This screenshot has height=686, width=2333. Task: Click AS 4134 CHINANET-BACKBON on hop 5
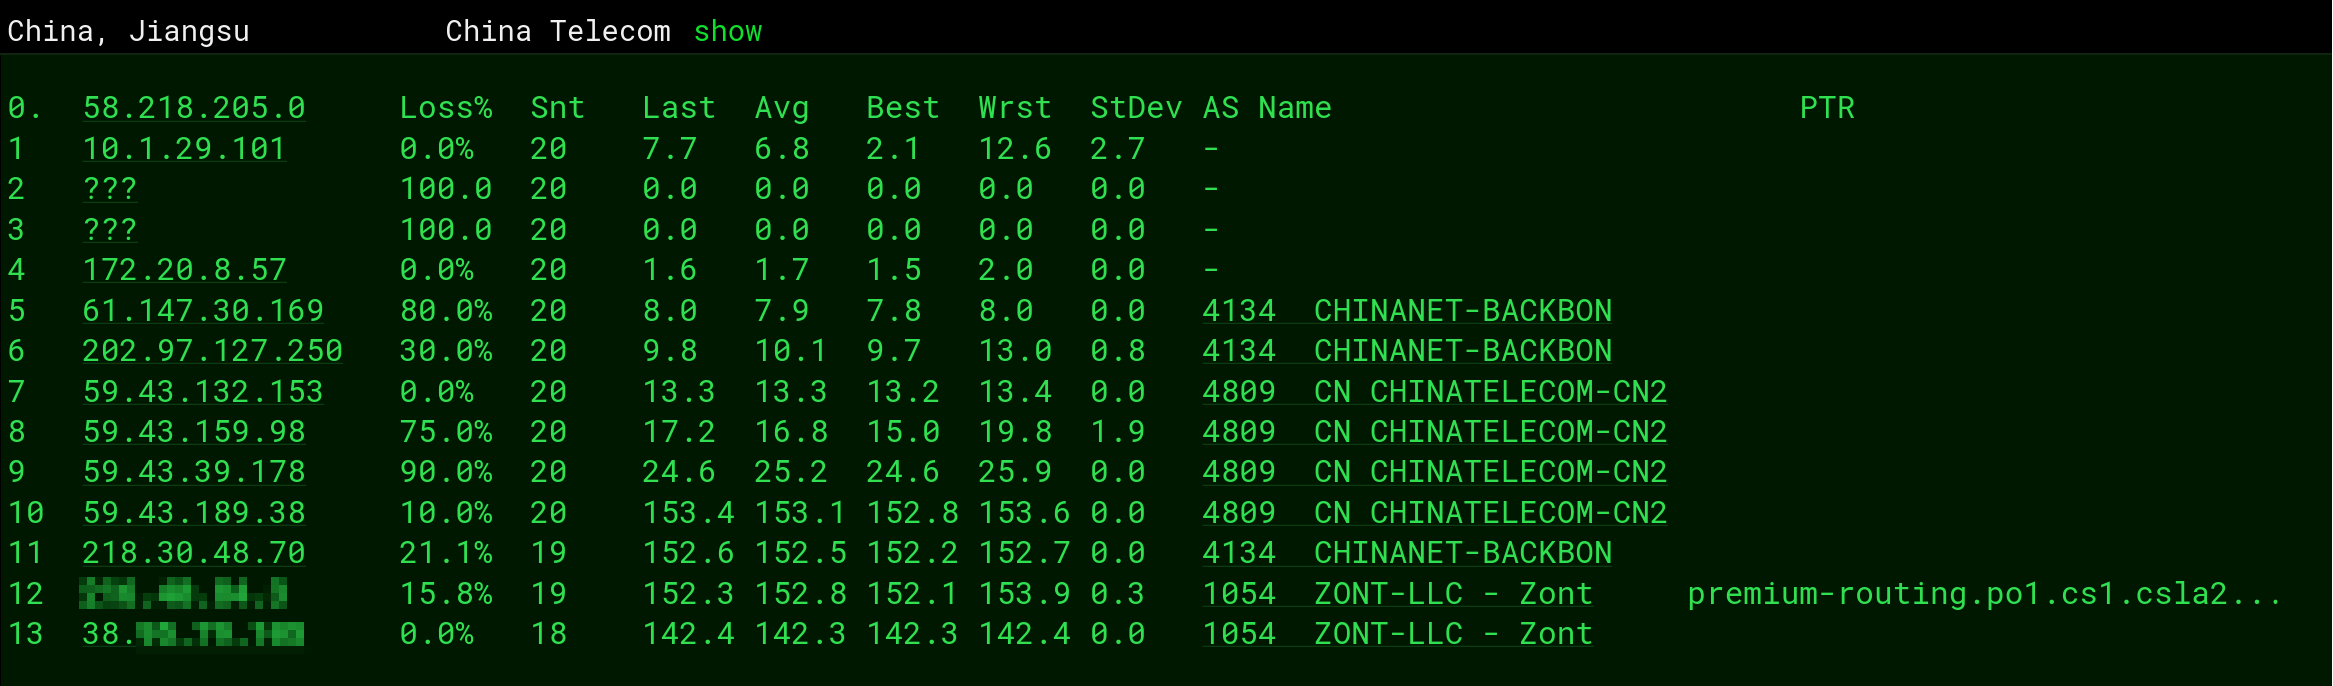pos(1406,311)
